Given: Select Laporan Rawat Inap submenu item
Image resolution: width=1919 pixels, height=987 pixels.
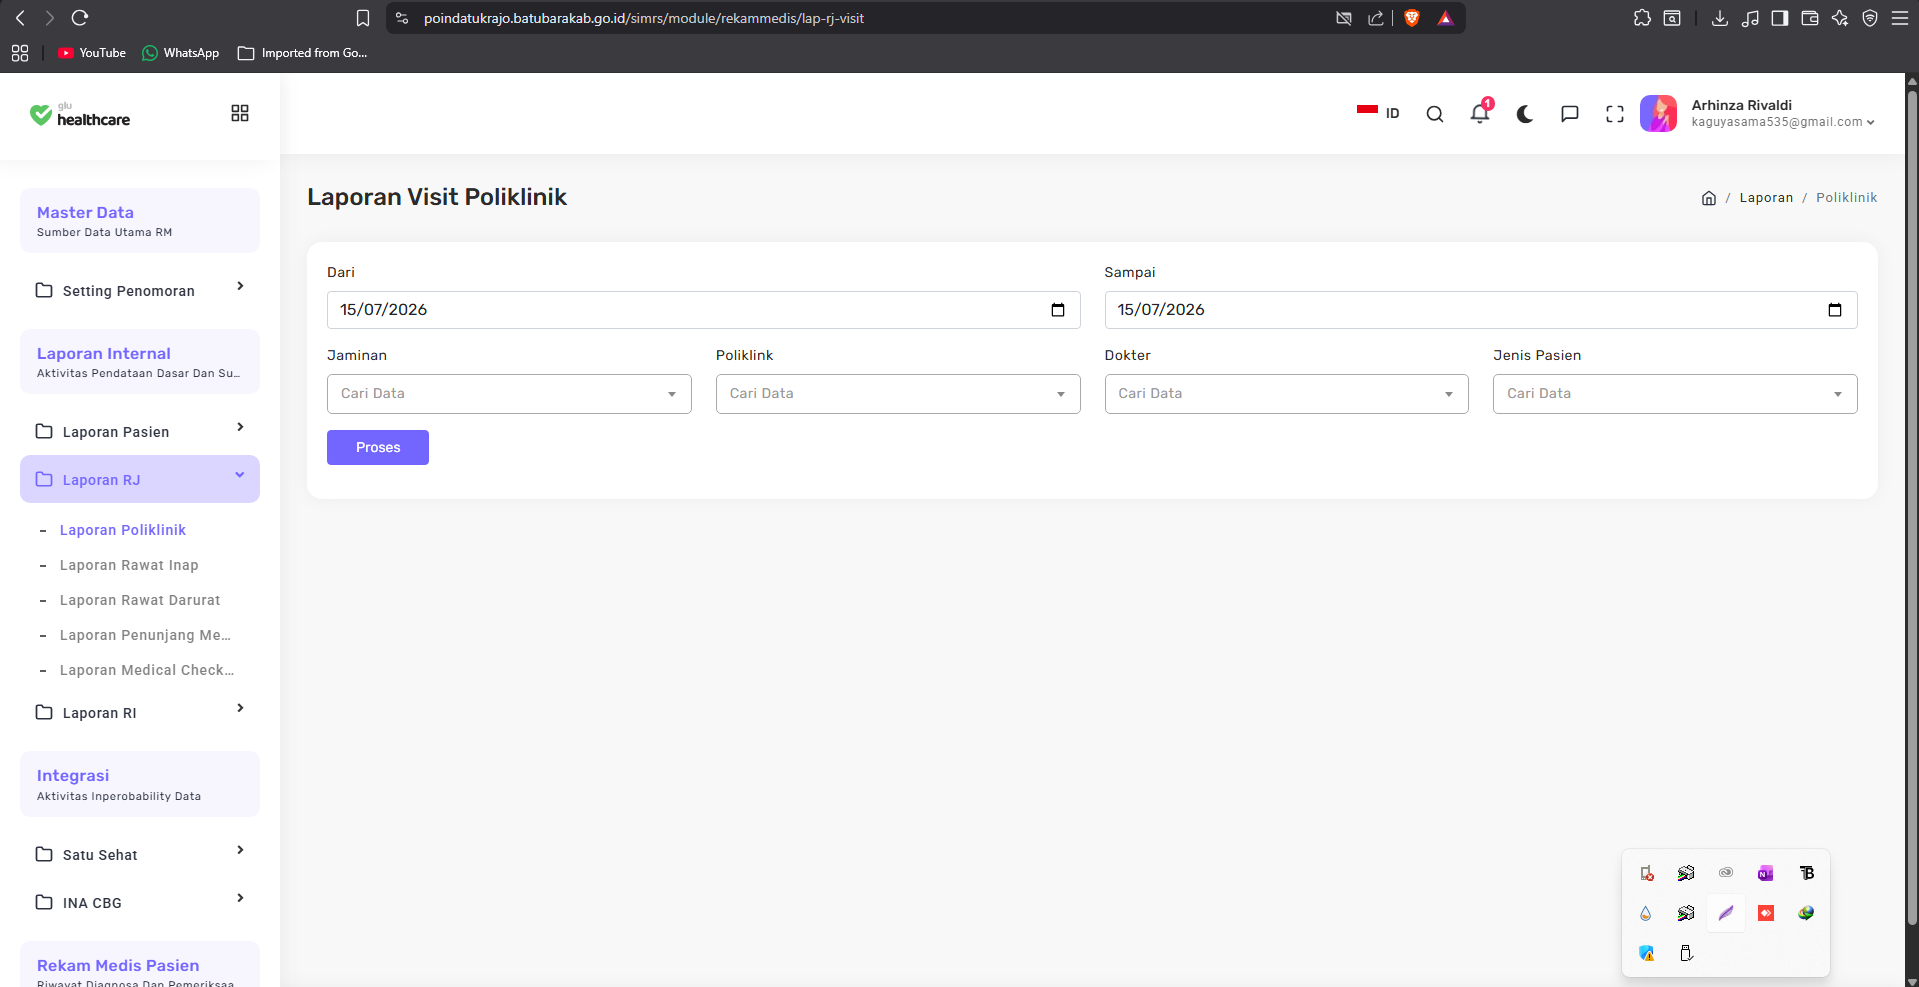Looking at the screenshot, I should click(129, 565).
